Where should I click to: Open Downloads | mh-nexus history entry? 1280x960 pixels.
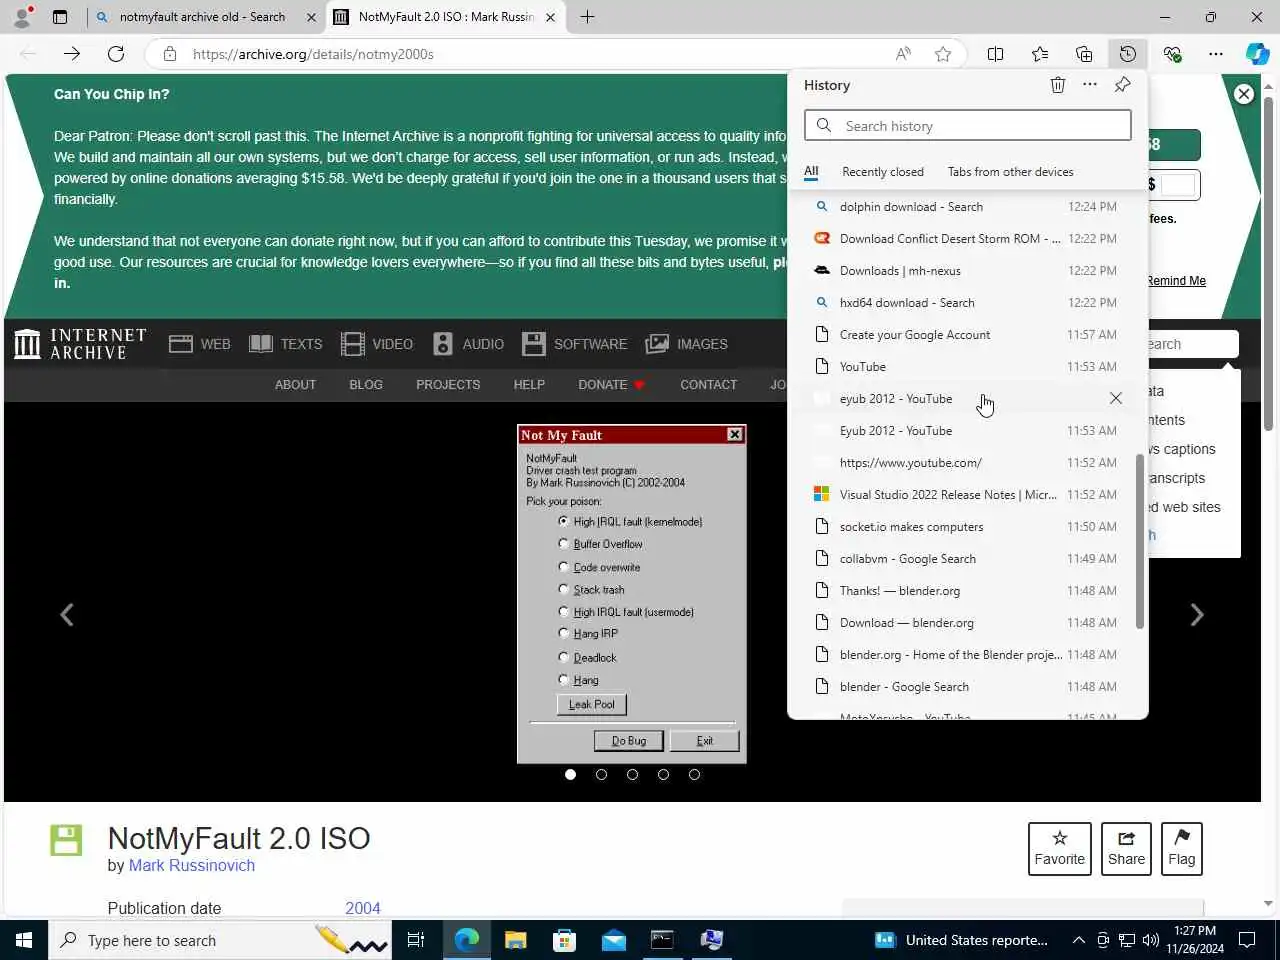coord(967,270)
